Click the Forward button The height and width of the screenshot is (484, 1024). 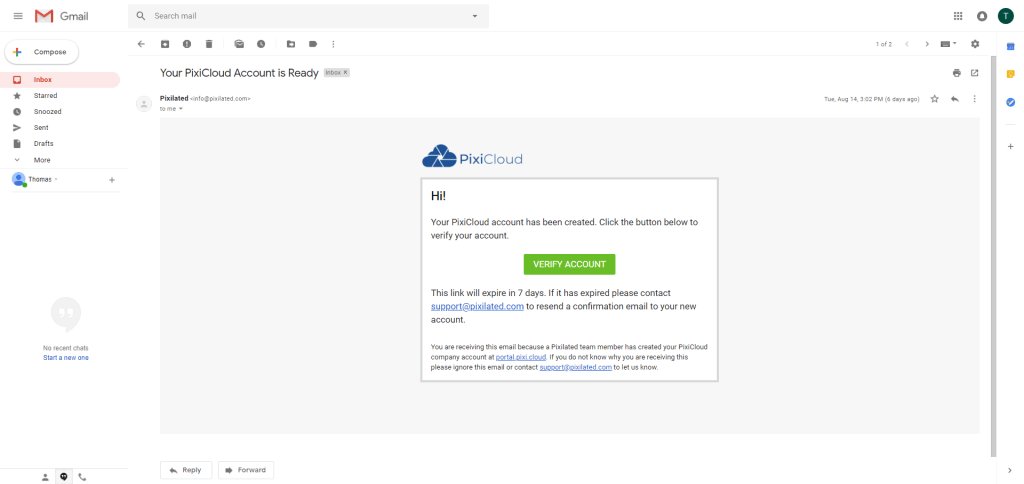pyautogui.click(x=246, y=470)
